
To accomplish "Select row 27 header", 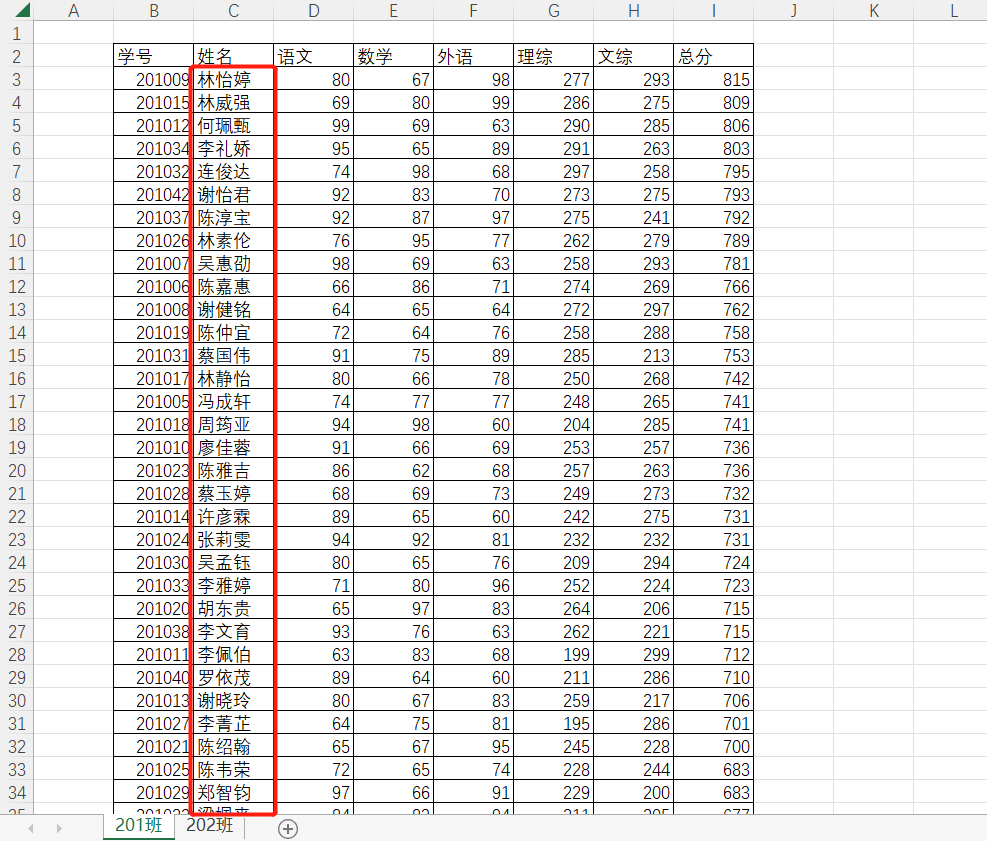I will click(17, 631).
